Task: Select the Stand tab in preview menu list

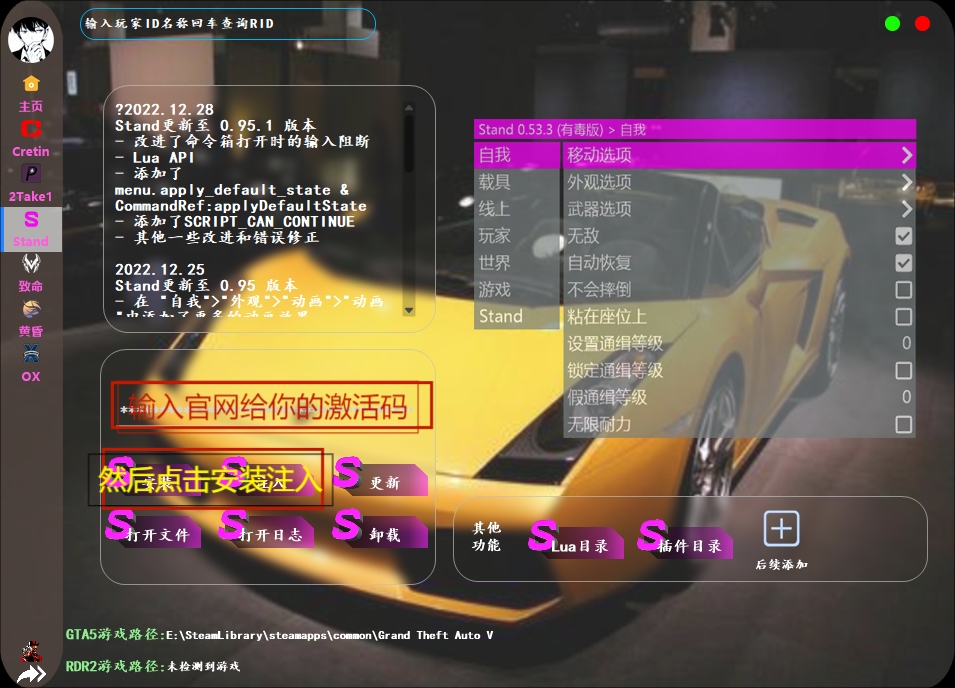Action: pos(516,317)
